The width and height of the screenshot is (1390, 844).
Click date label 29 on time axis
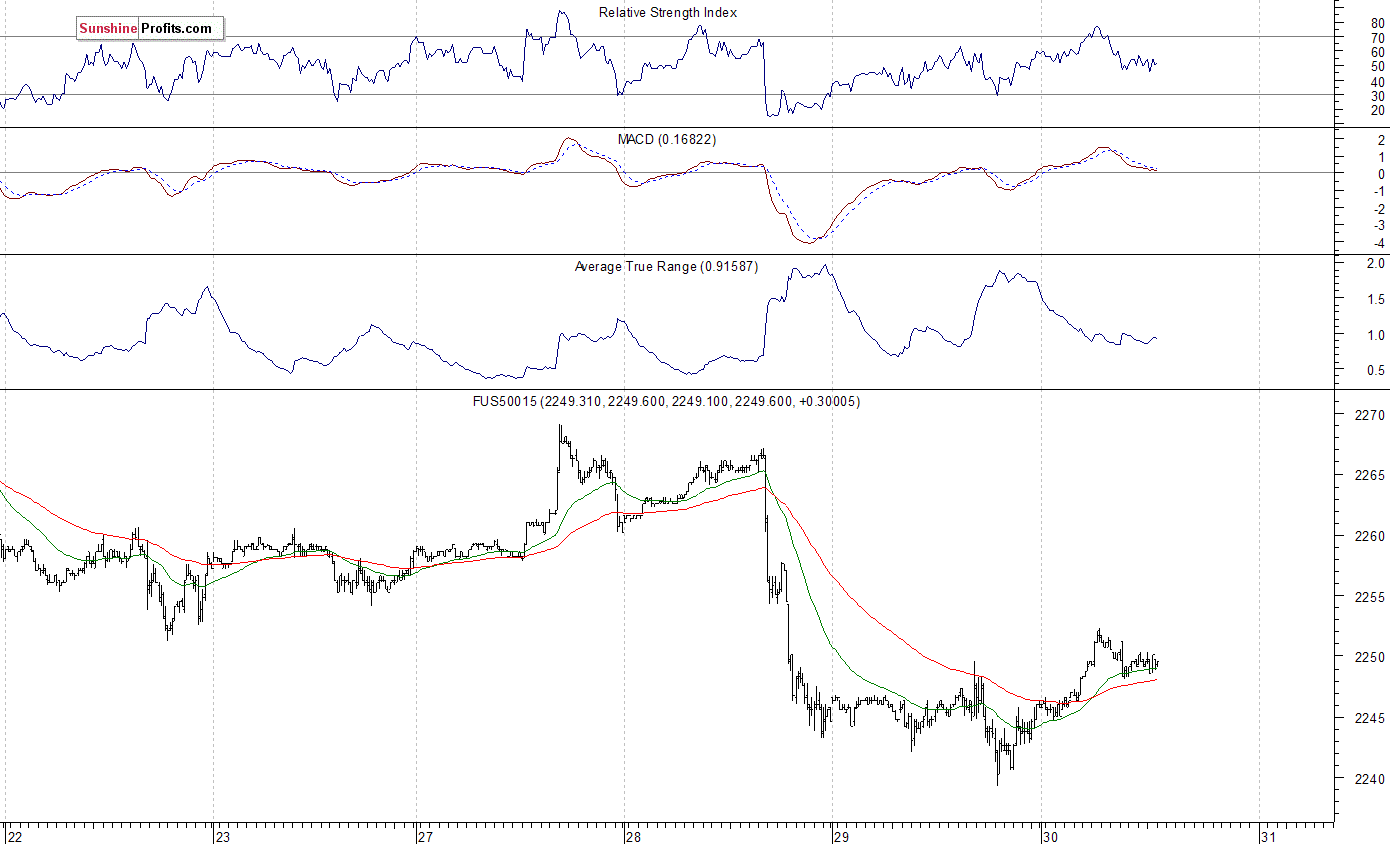tap(841, 836)
